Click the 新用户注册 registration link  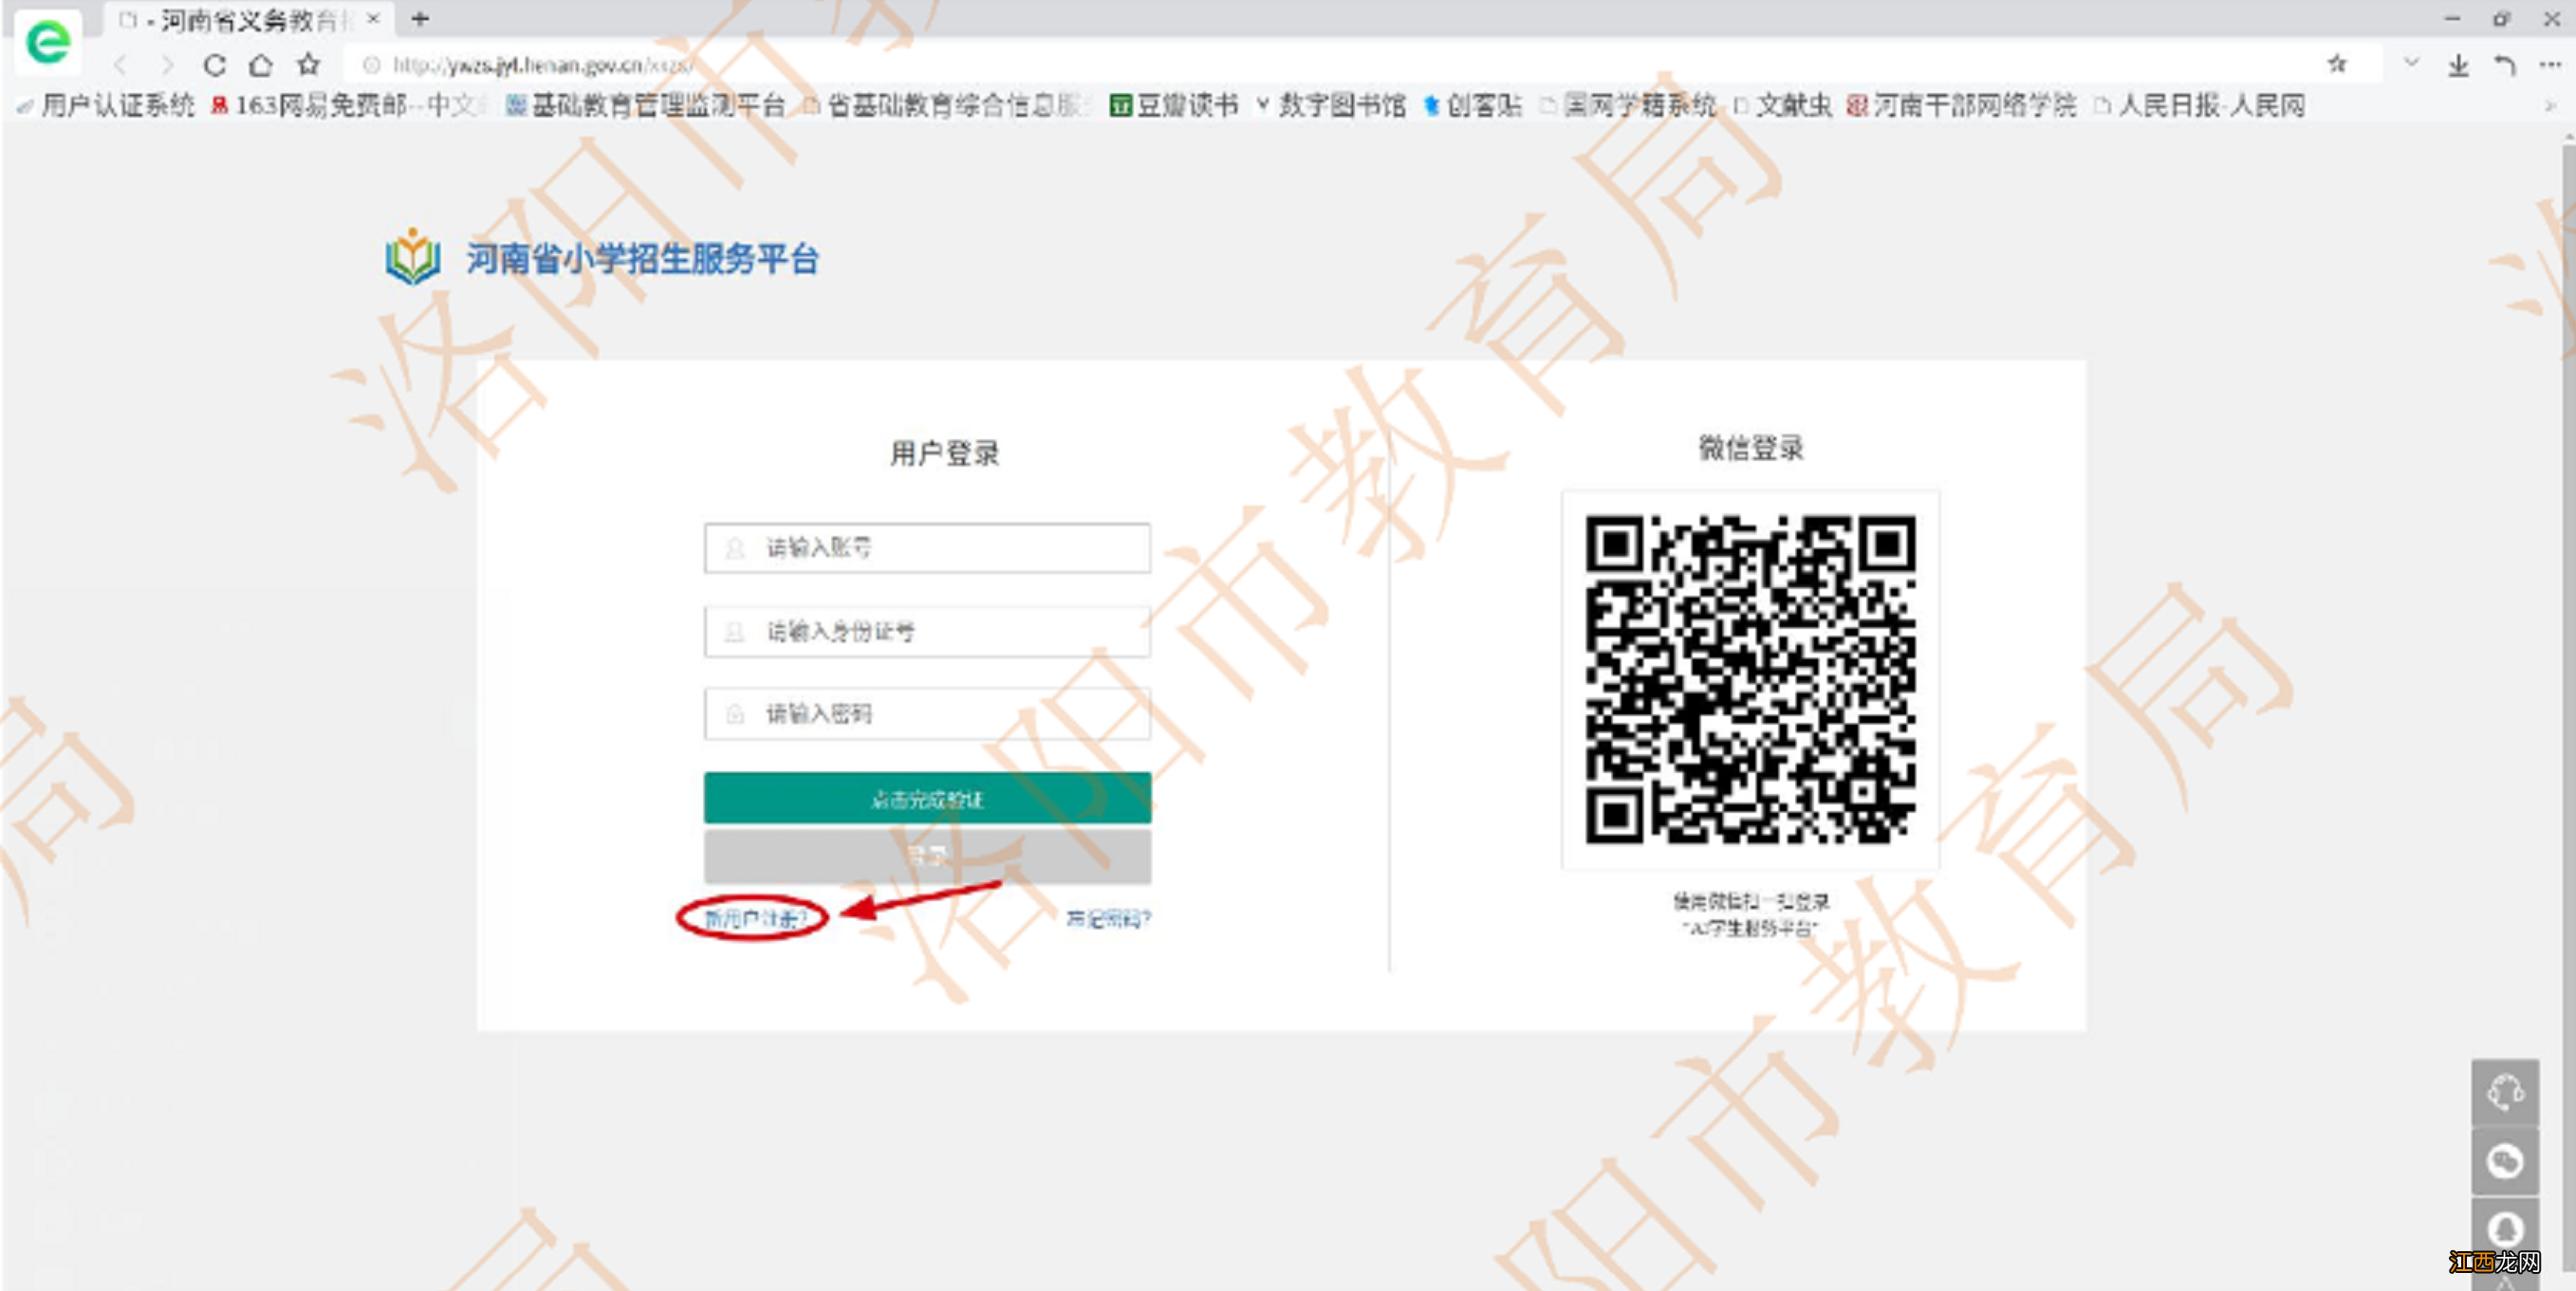(741, 919)
